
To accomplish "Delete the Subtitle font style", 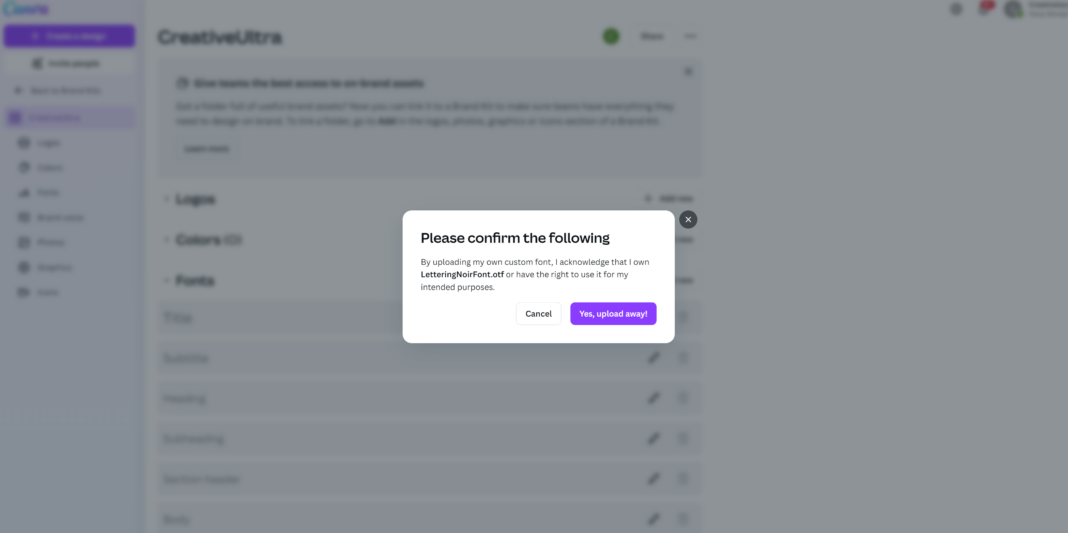I will click(684, 358).
